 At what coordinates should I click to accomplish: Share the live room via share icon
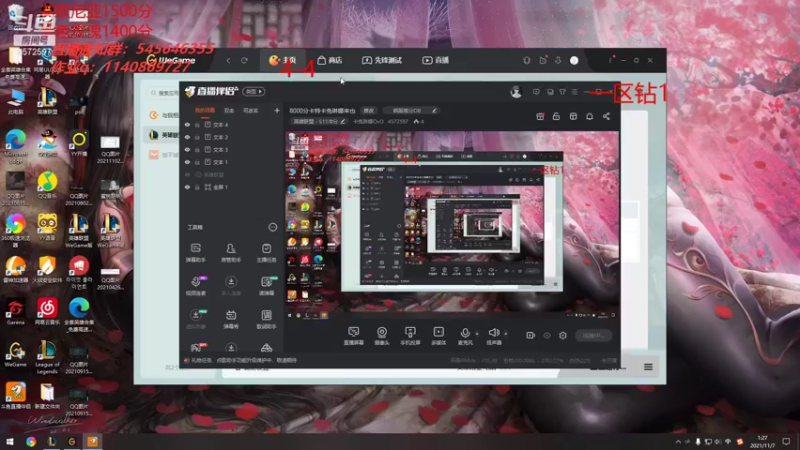606,116
